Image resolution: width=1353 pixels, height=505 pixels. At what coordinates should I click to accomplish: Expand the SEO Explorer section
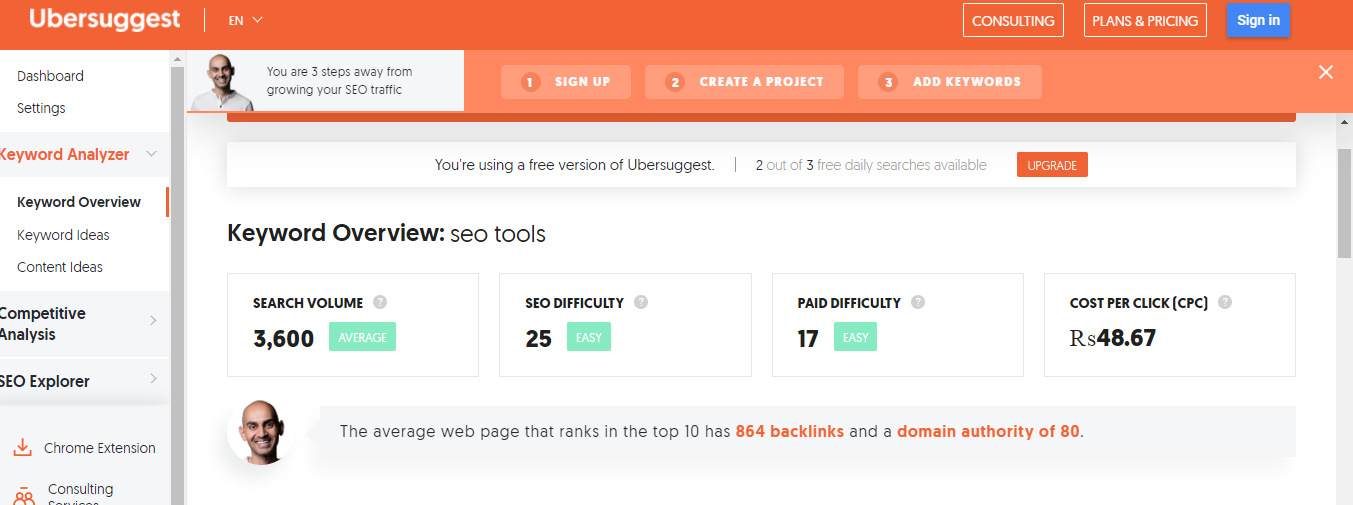coord(153,378)
